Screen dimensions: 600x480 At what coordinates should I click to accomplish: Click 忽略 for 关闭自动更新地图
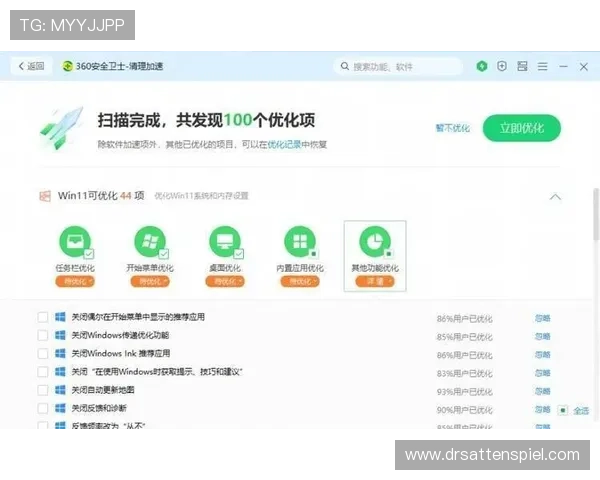pyautogui.click(x=542, y=391)
